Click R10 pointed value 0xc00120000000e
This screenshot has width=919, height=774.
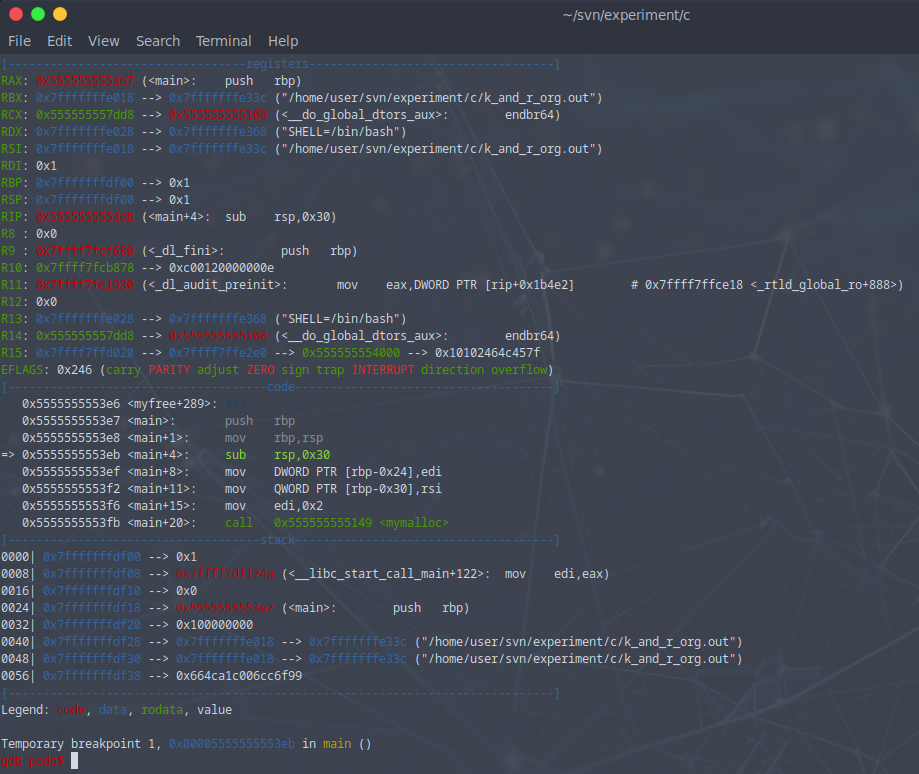click(x=222, y=268)
